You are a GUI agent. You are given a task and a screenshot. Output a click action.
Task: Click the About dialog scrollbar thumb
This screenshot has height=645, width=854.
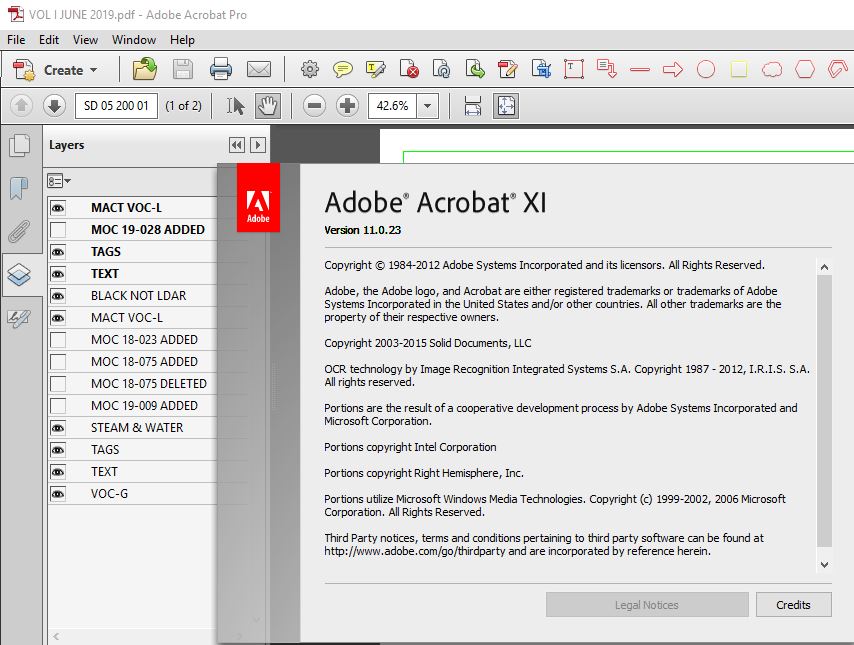coord(825,411)
